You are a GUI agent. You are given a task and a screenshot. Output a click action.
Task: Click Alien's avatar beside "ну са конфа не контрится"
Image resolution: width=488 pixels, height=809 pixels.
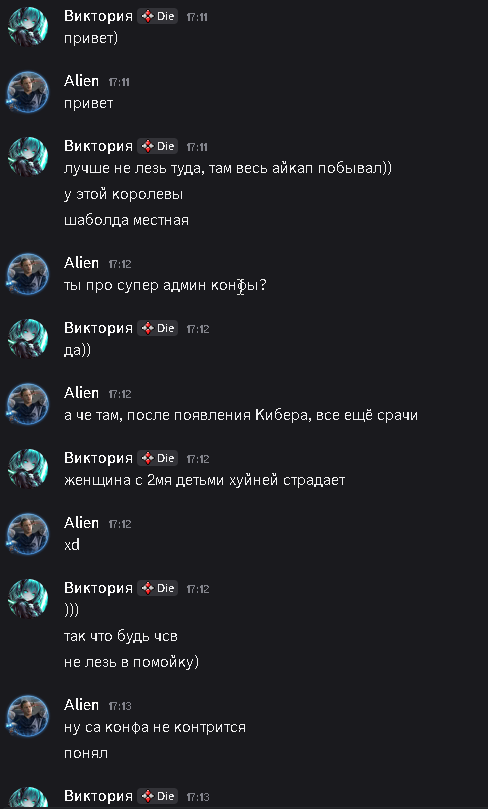tap(28, 715)
